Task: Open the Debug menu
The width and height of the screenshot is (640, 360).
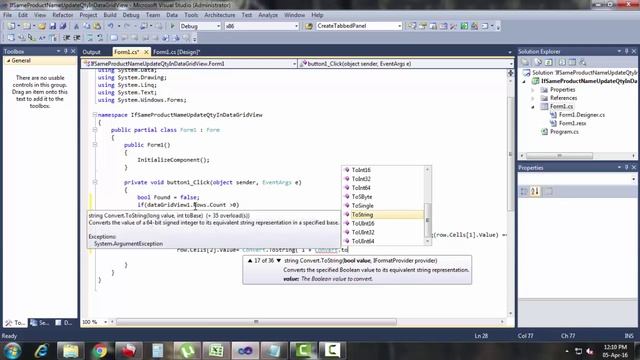Action: pos(131,15)
